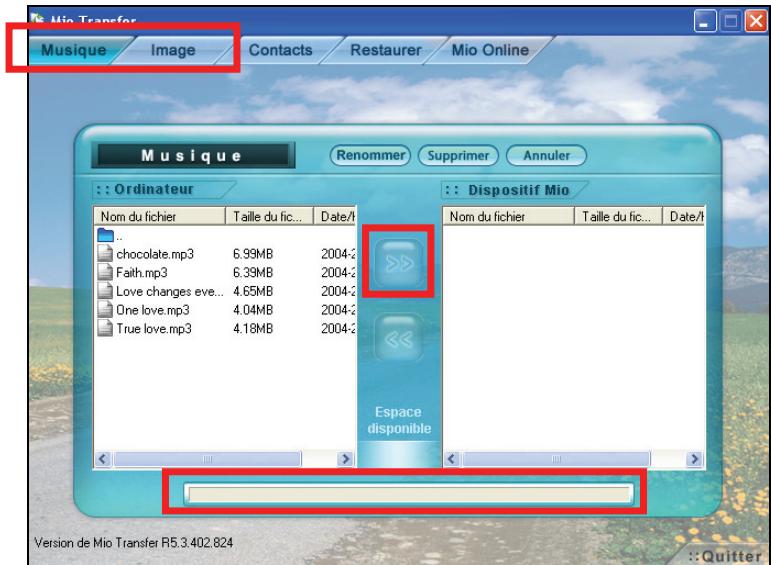
Task: Sort Dispositif Mio list by Taille du fichier
Action: [618, 216]
